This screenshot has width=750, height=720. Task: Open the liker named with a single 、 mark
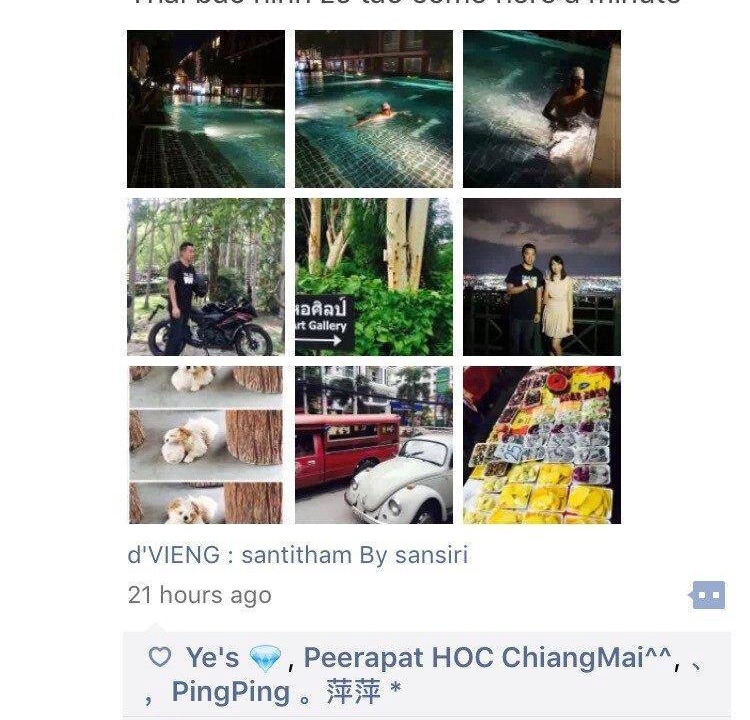tap(697, 665)
